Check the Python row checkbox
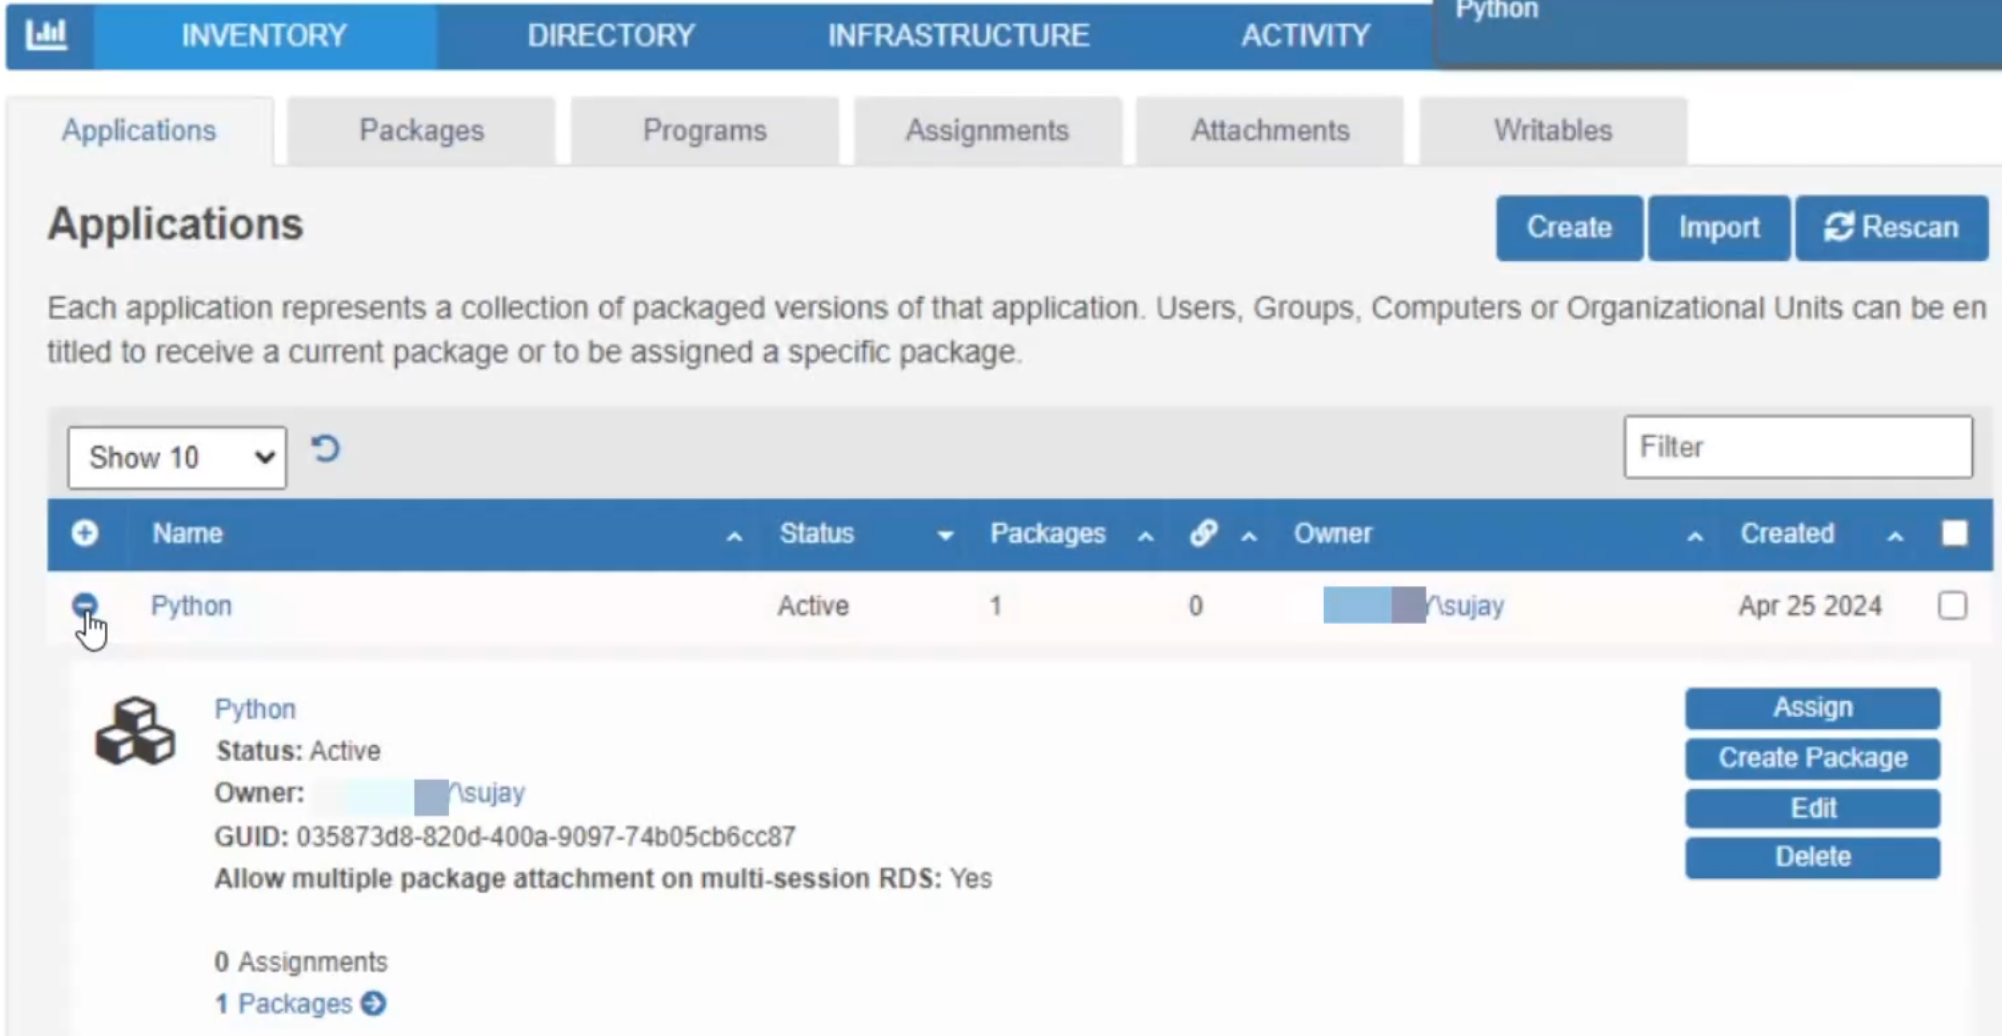Screen dimensions: 2002x1036 pos(1954,605)
